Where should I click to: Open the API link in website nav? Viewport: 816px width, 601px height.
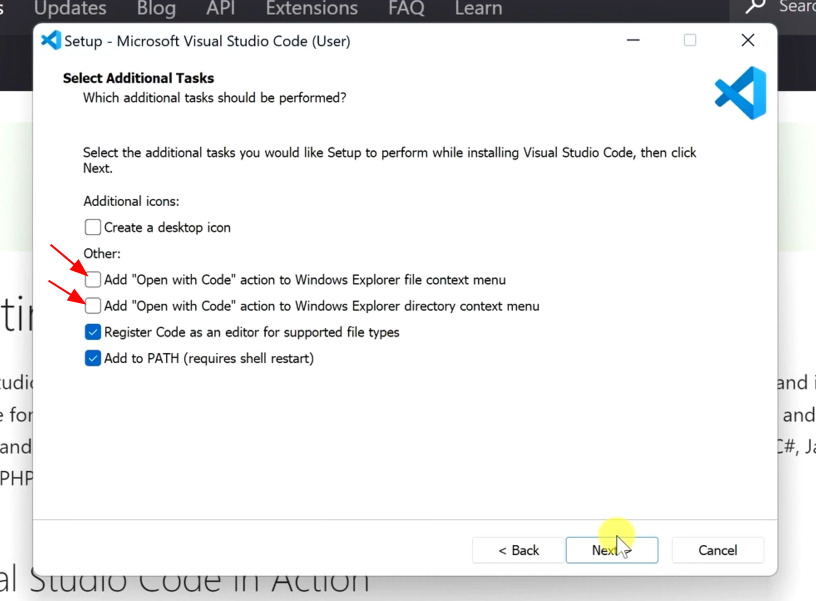221,8
